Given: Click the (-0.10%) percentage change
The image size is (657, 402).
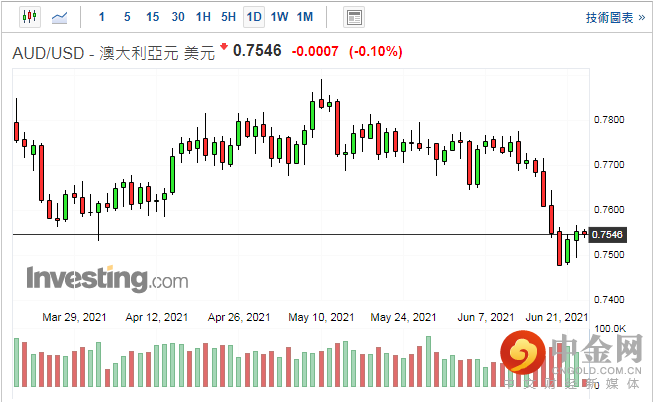Looking at the screenshot, I should point(375,52).
